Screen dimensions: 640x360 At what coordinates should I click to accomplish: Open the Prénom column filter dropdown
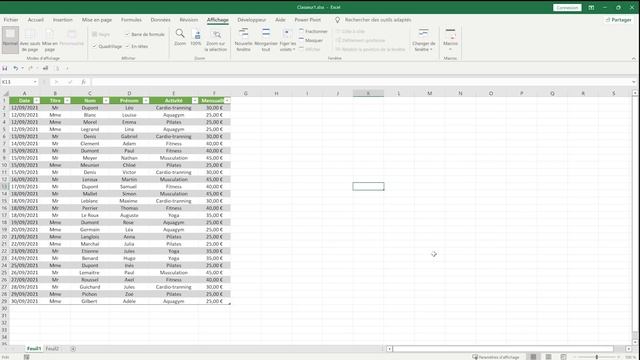[146, 100]
